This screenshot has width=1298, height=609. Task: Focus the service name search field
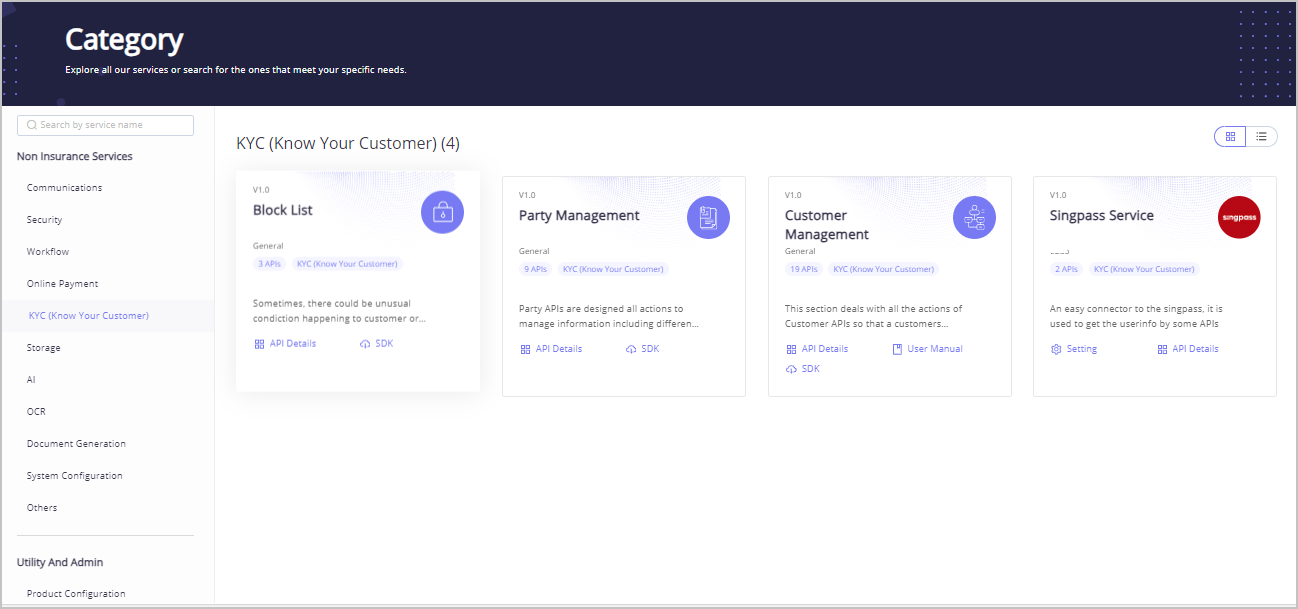[x=105, y=125]
